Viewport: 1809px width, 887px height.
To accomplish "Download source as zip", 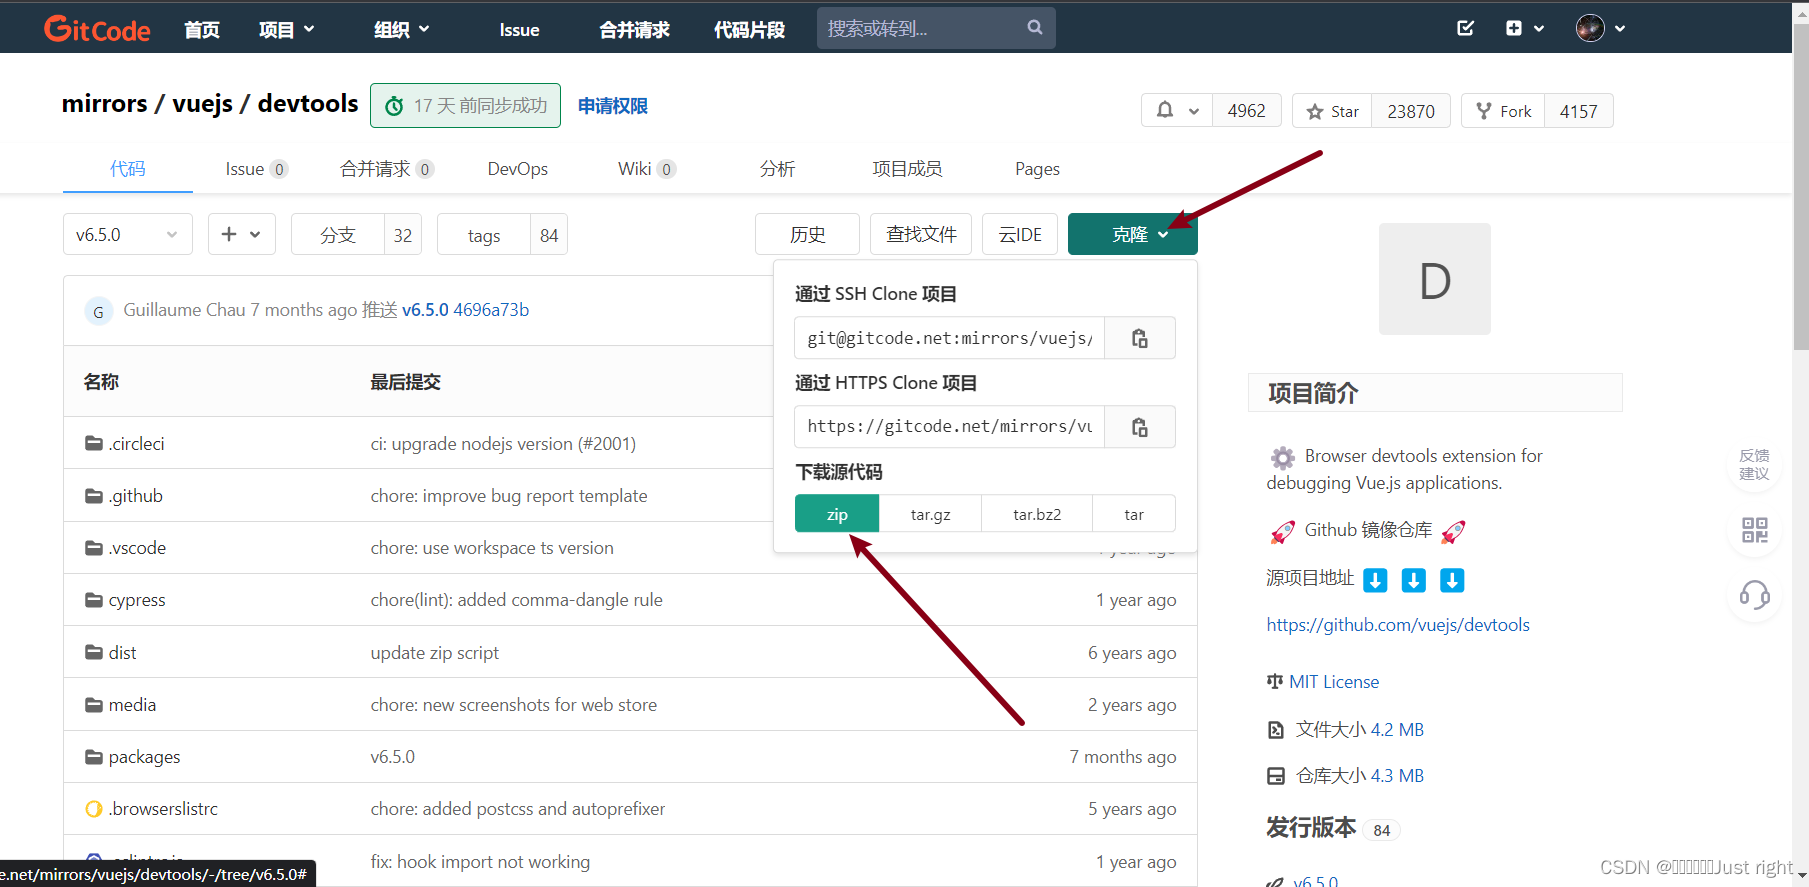I will (x=837, y=514).
